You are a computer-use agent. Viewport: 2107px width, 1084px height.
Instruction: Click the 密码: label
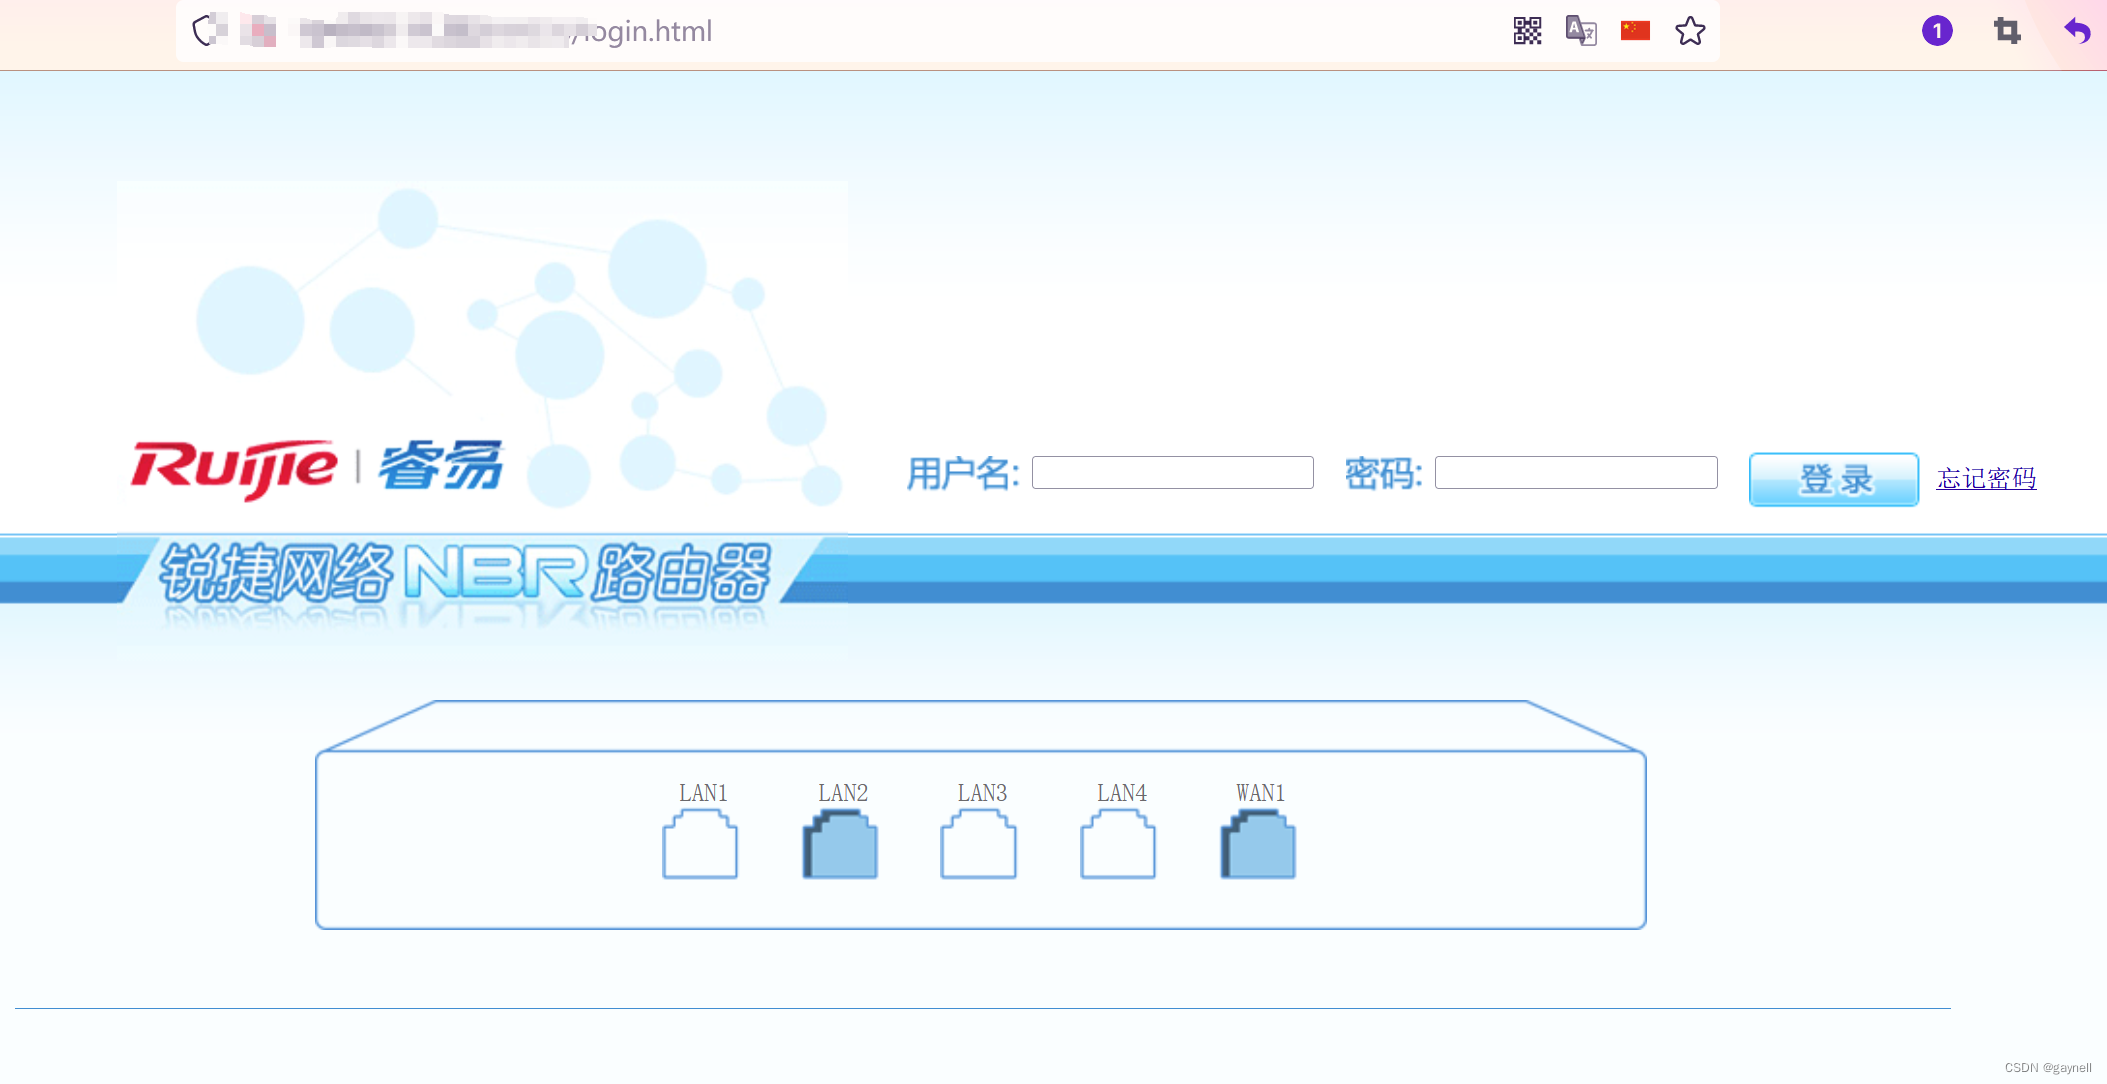coord(1383,473)
